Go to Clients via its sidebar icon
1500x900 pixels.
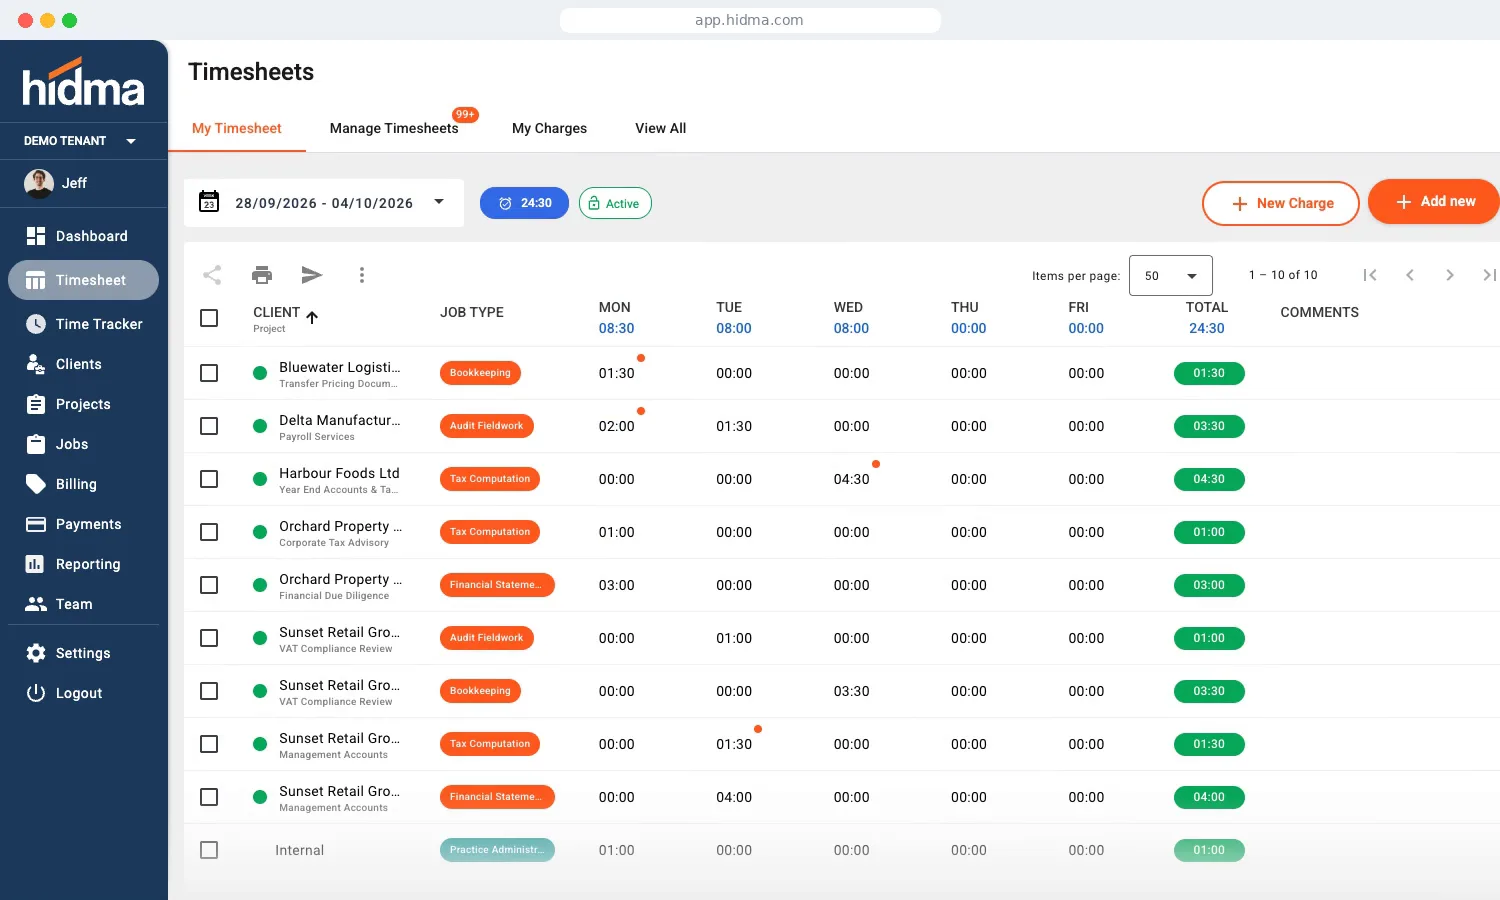click(36, 364)
